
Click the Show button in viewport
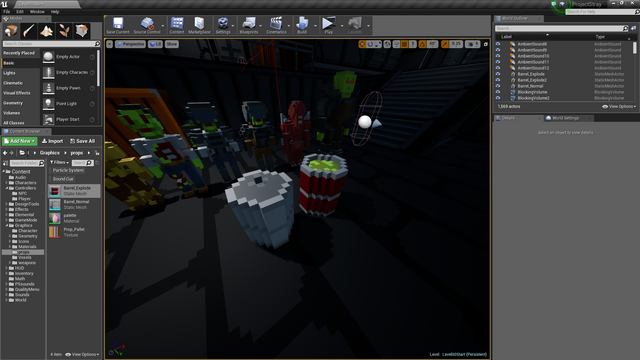172,44
